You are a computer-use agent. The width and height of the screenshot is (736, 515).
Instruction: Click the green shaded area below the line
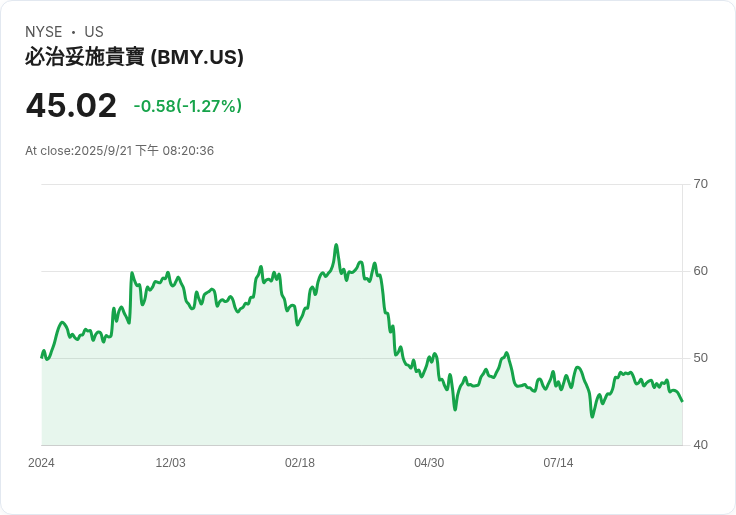(x=300, y=400)
